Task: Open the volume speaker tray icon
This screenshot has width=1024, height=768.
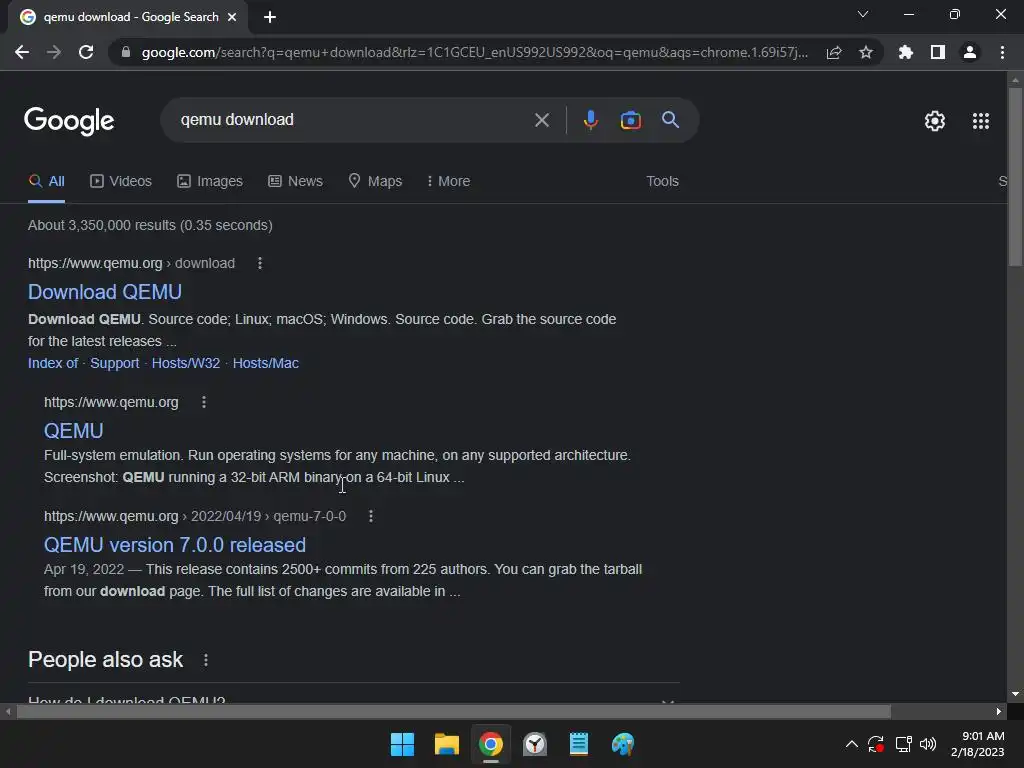Action: click(x=927, y=744)
